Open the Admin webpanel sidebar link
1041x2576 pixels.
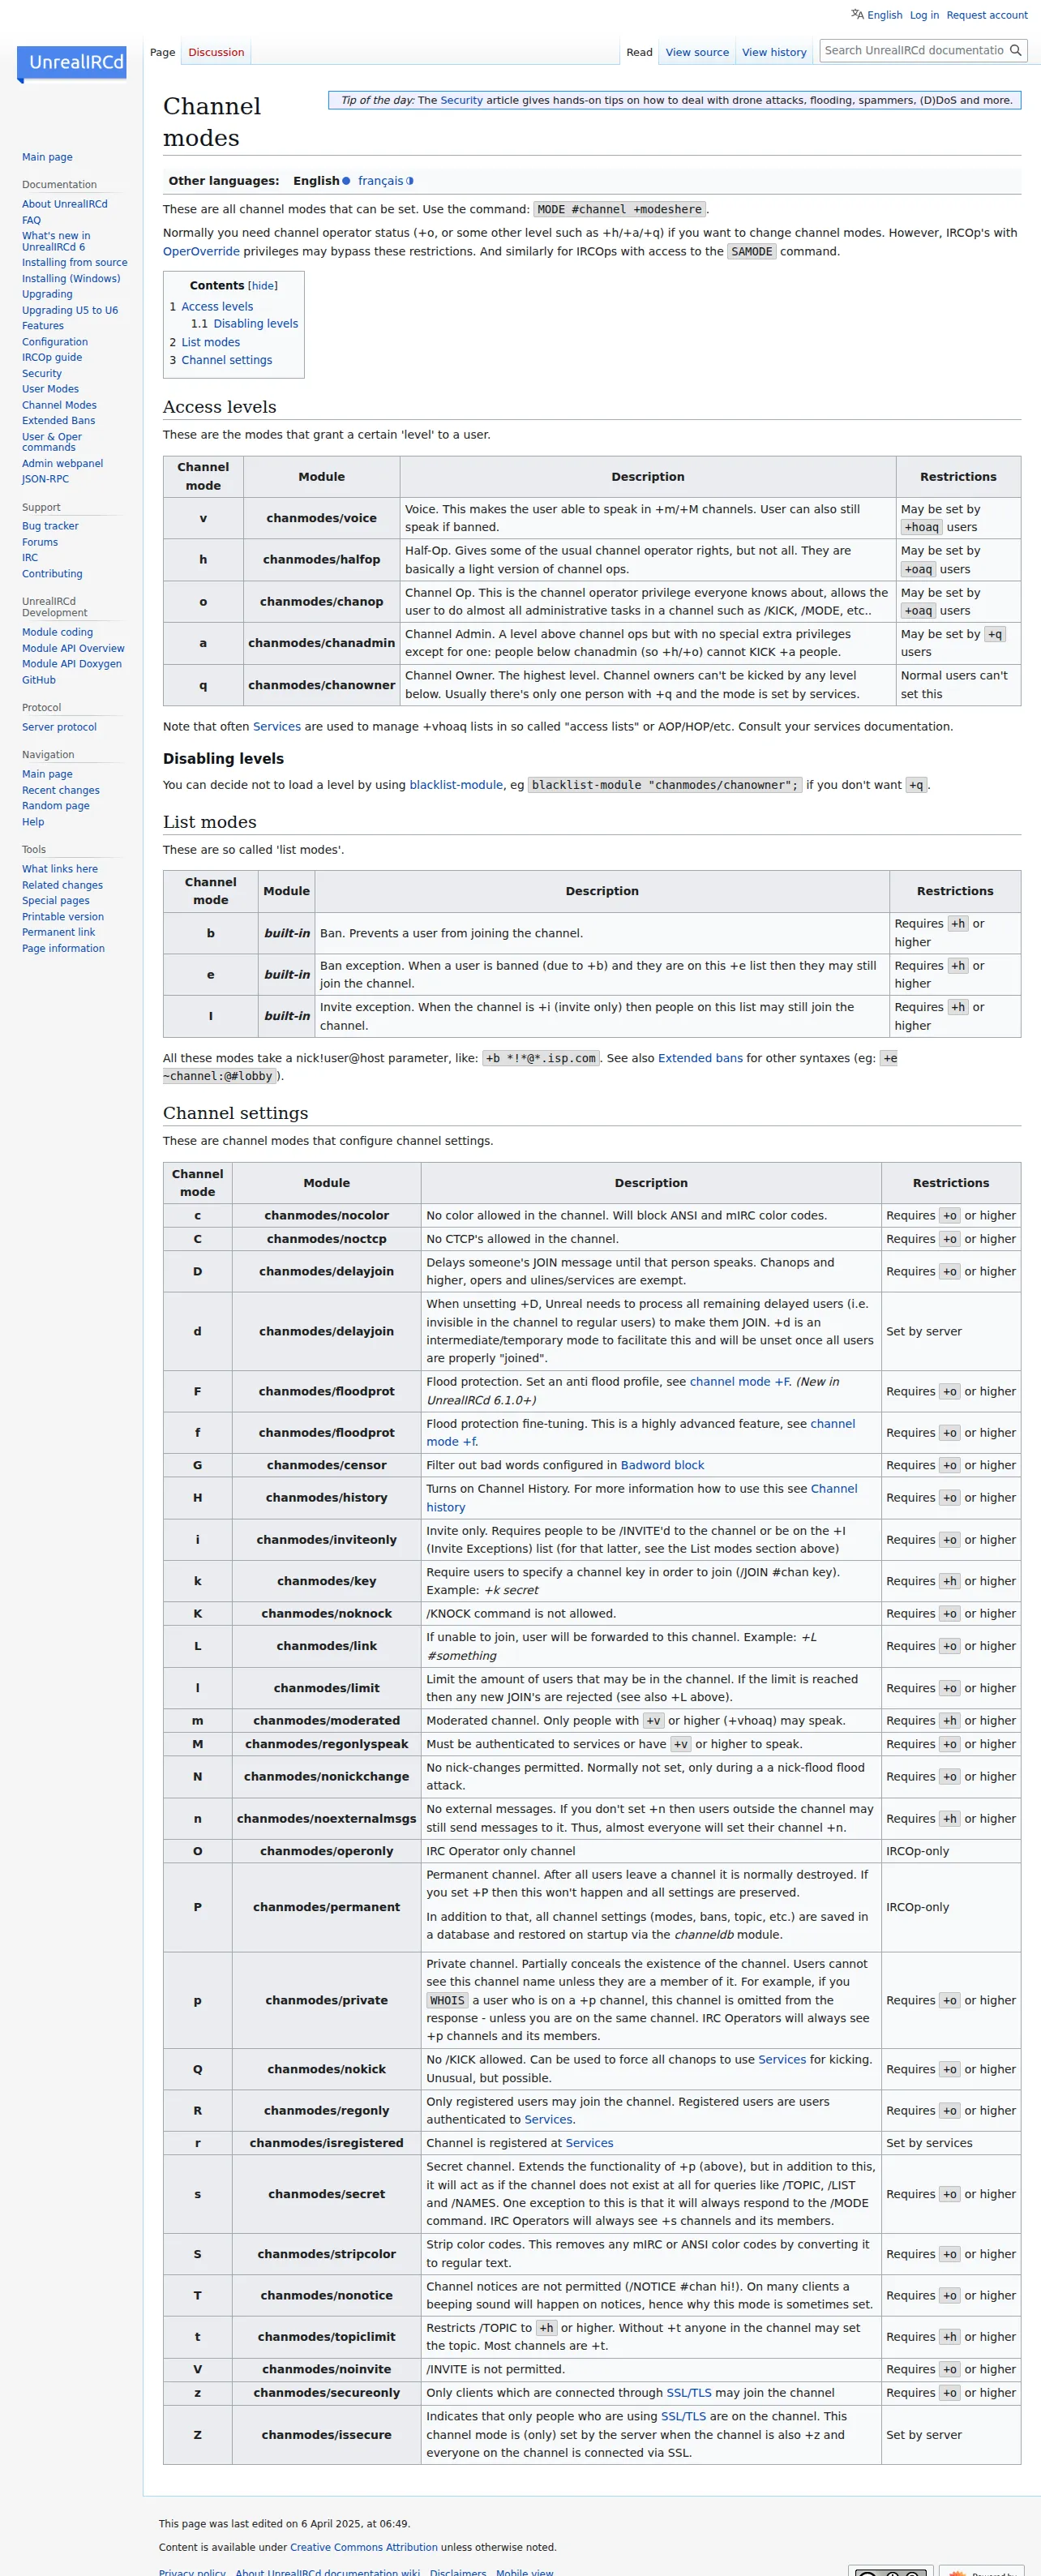click(x=62, y=463)
